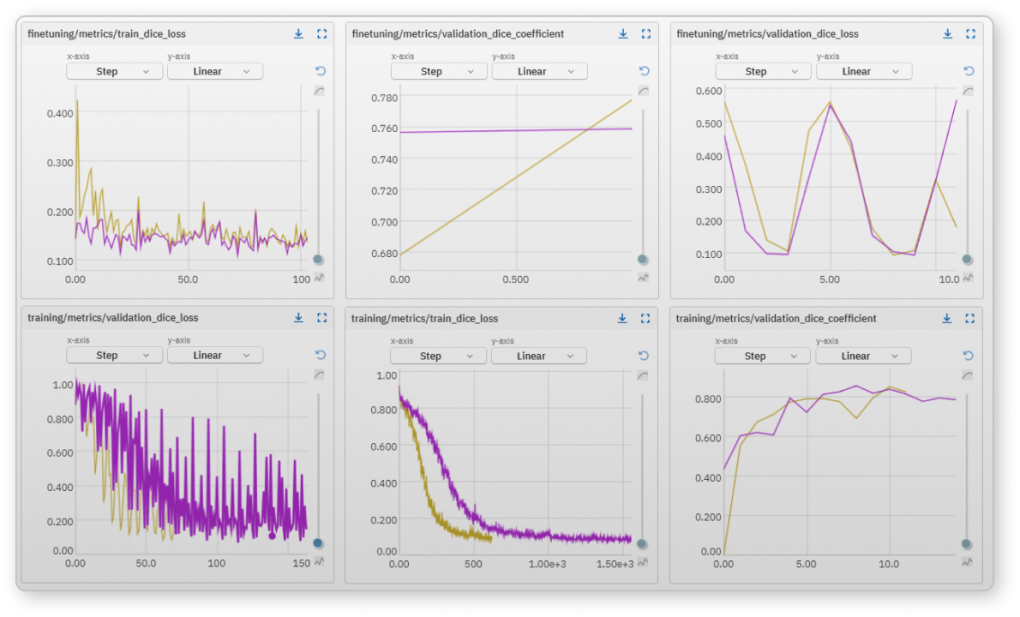The width and height of the screenshot is (1020, 617).
Task: Click the title "training/metrics/validation_dice_loss"
Action: click(113, 318)
